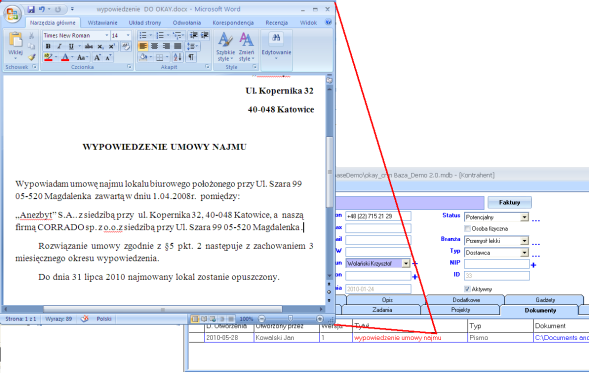589x373 pixels.
Task: Switch to the Opis tab in Kontrahent
Action: click(x=387, y=300)
